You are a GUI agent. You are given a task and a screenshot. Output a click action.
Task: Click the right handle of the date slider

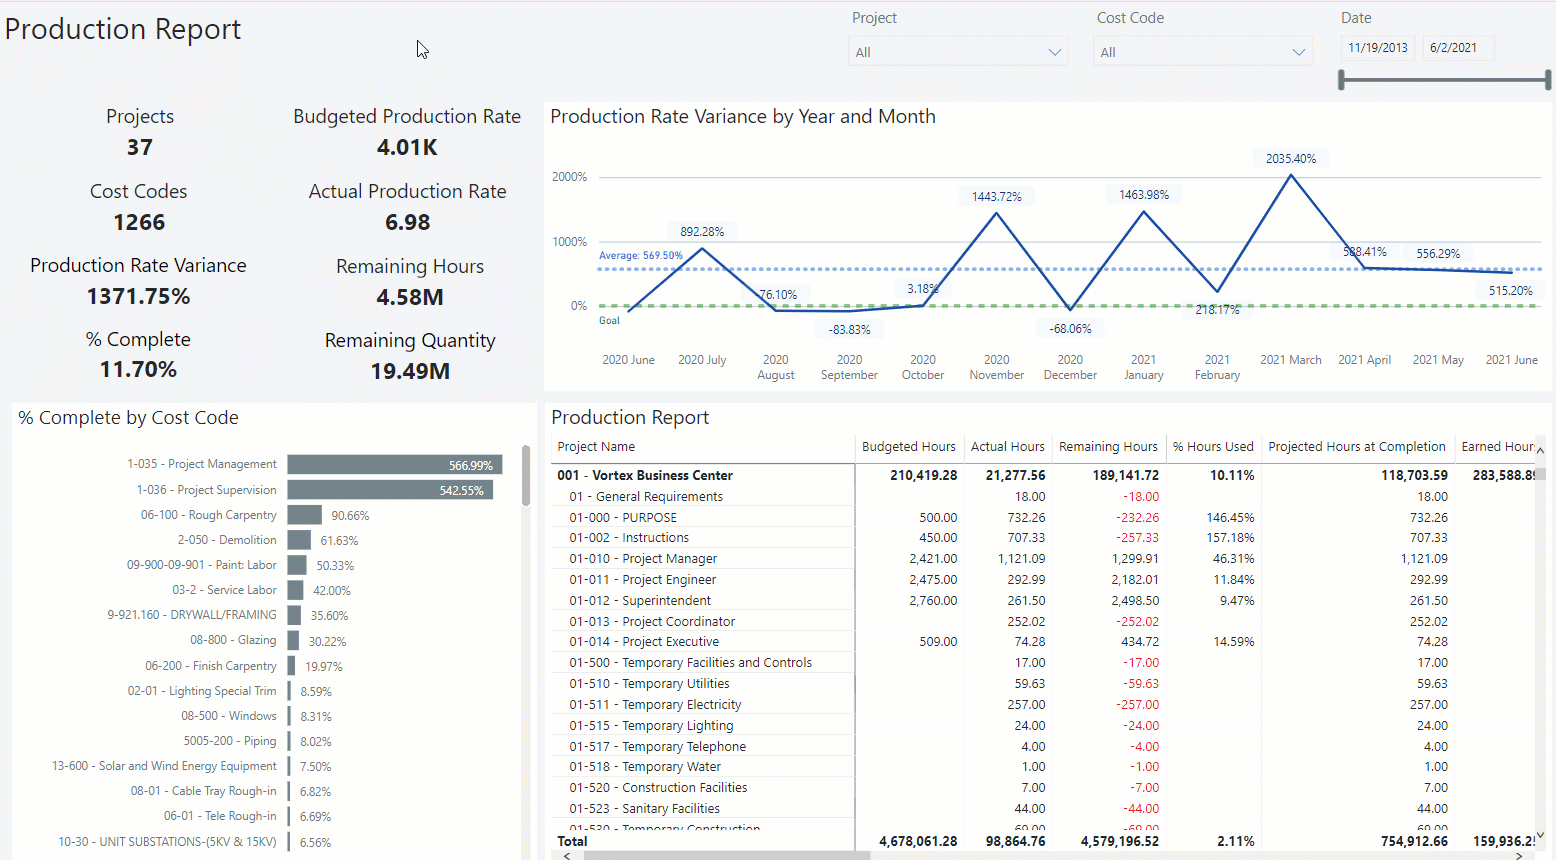click(x=1547, y=80)
